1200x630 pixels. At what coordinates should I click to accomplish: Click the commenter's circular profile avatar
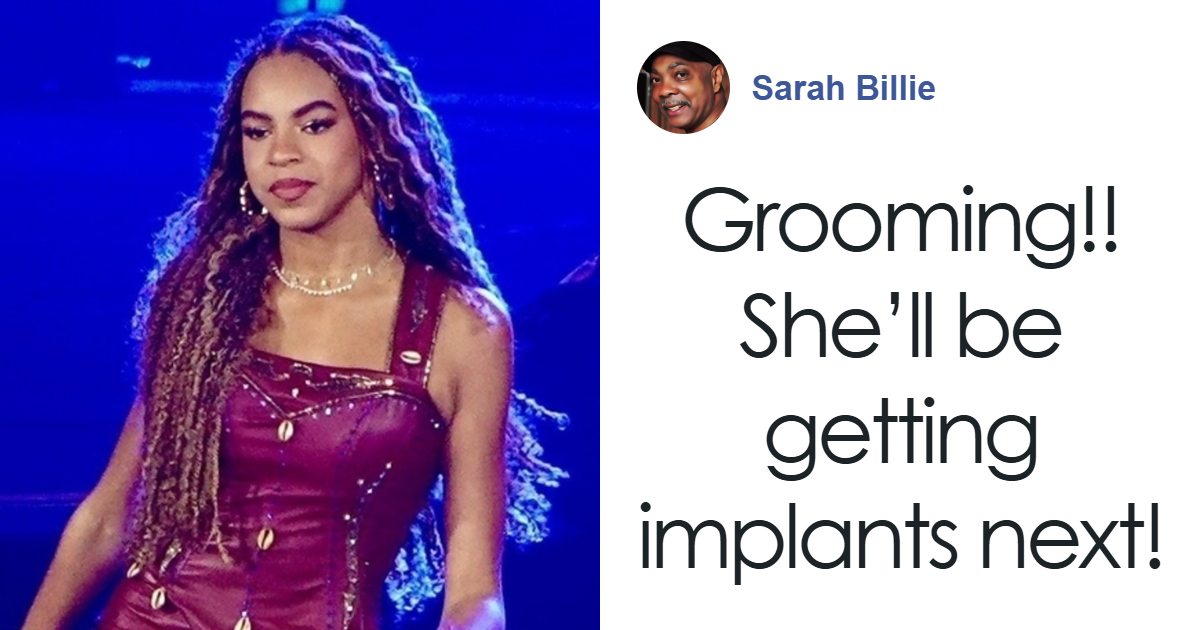(x=683, y=88)
